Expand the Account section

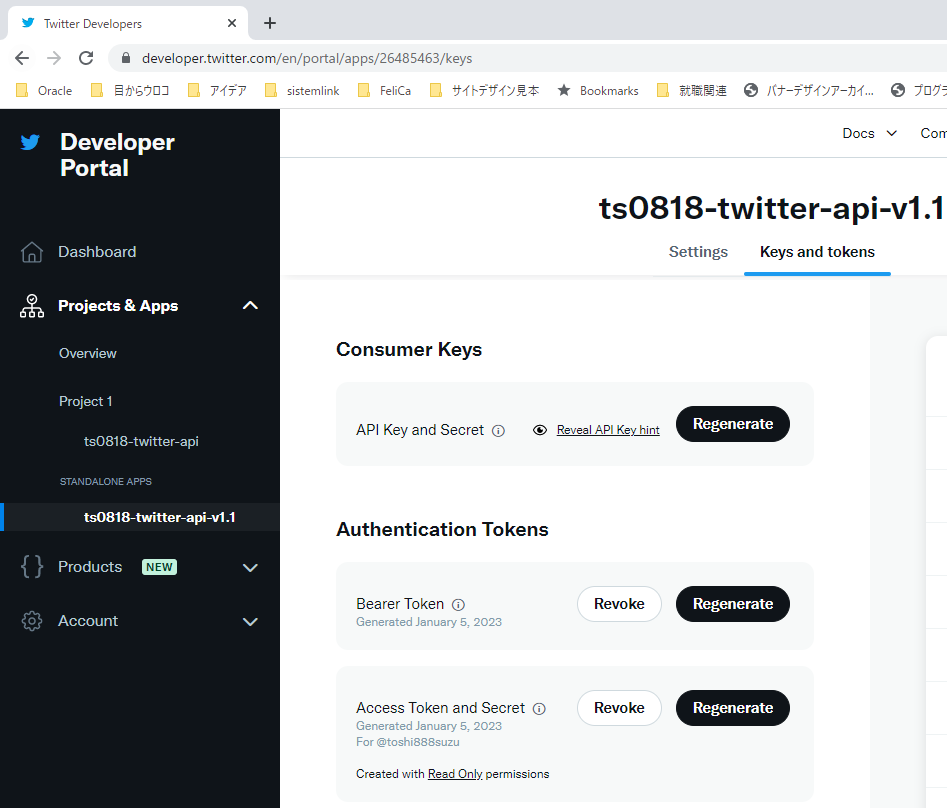pos(249,621)
